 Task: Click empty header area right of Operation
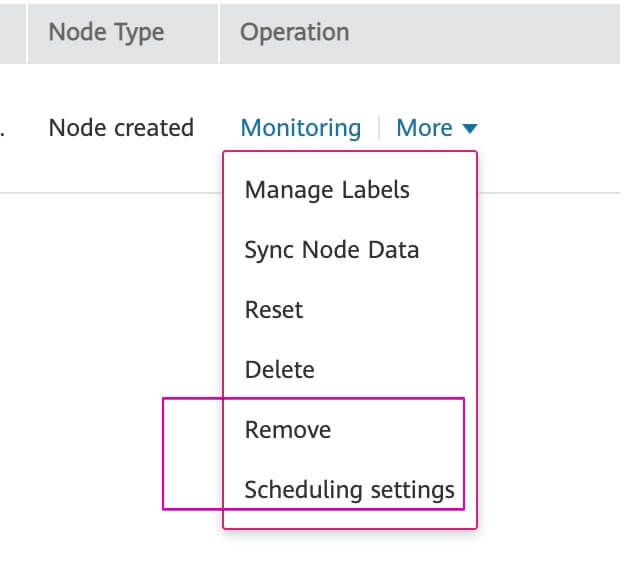500,32
